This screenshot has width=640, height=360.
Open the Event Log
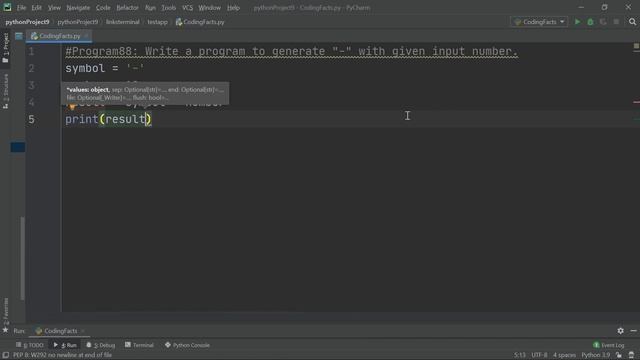click(609, 345)
